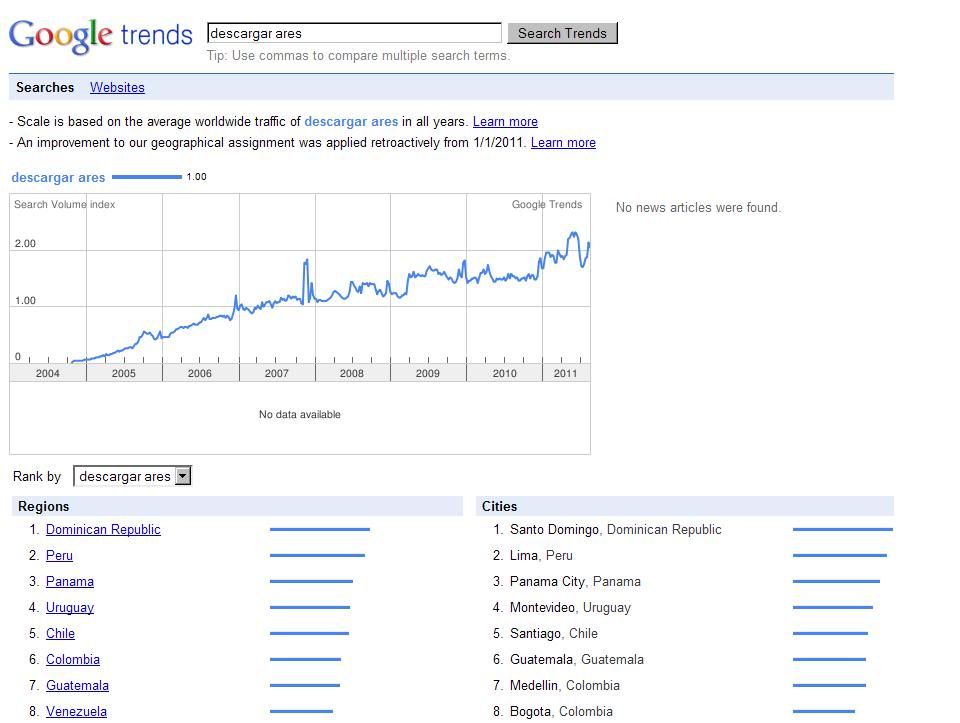
Task: Open first Learn more link about scale
Action: tap(505, 121)
